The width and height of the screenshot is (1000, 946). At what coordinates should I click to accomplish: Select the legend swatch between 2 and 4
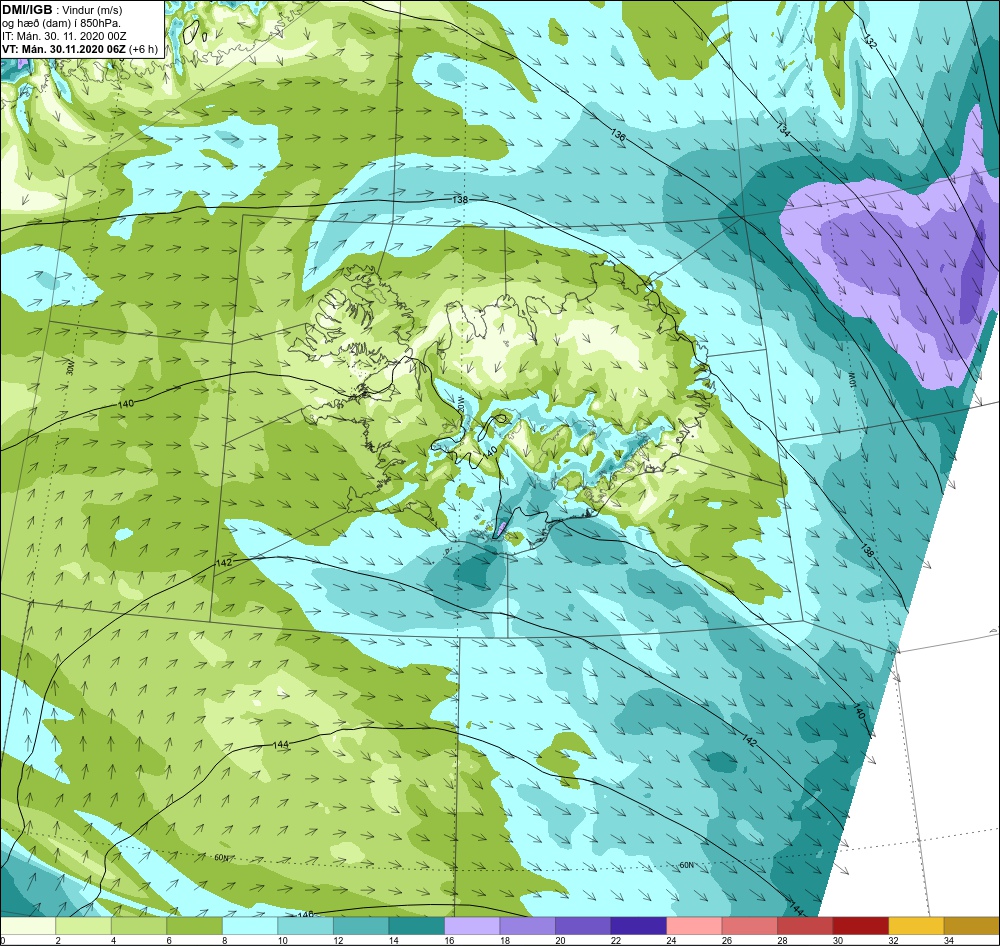(84, 926)
